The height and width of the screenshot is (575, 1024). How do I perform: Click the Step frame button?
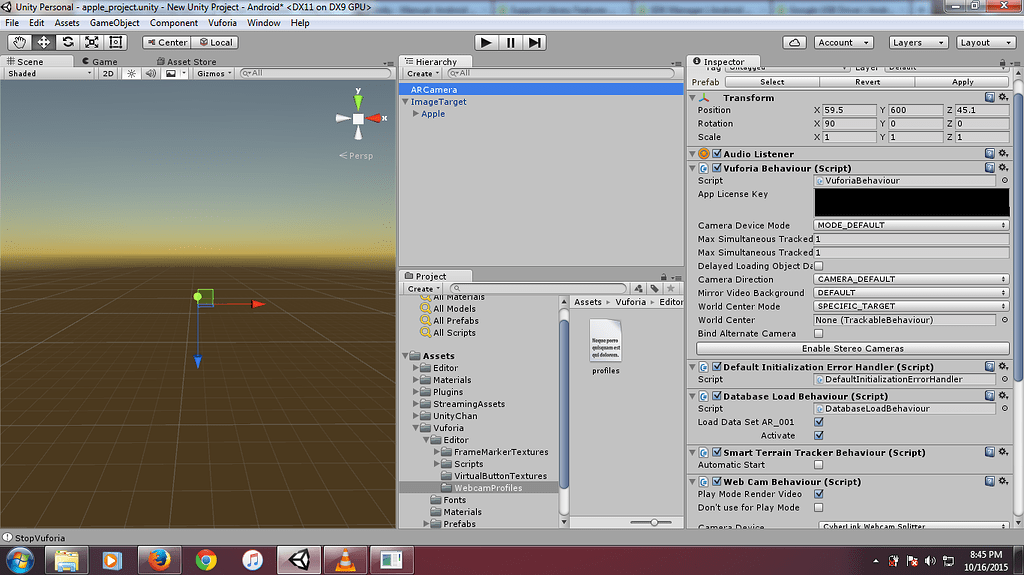click(535, 42)
